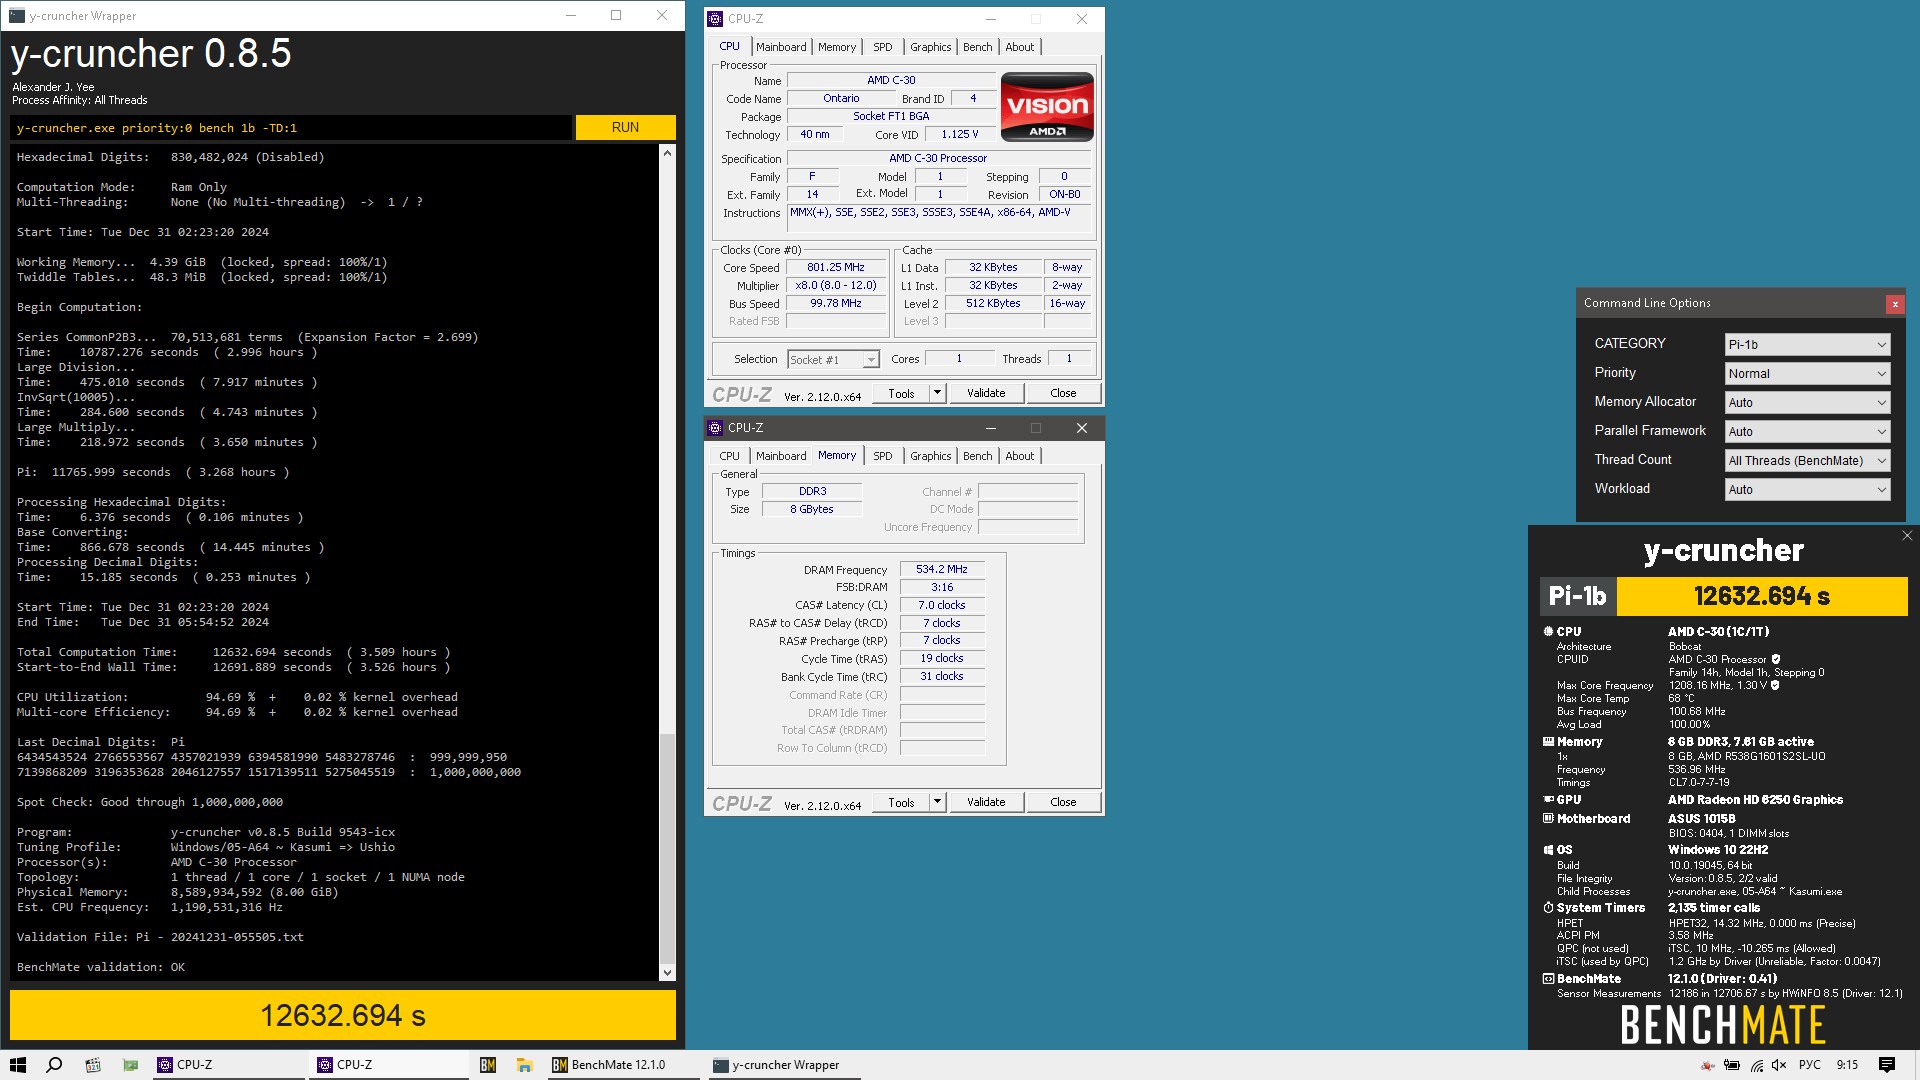1920x1080 pixels.
Task: Open the Memory Allocator dropdown
Action: point(1808,402)
